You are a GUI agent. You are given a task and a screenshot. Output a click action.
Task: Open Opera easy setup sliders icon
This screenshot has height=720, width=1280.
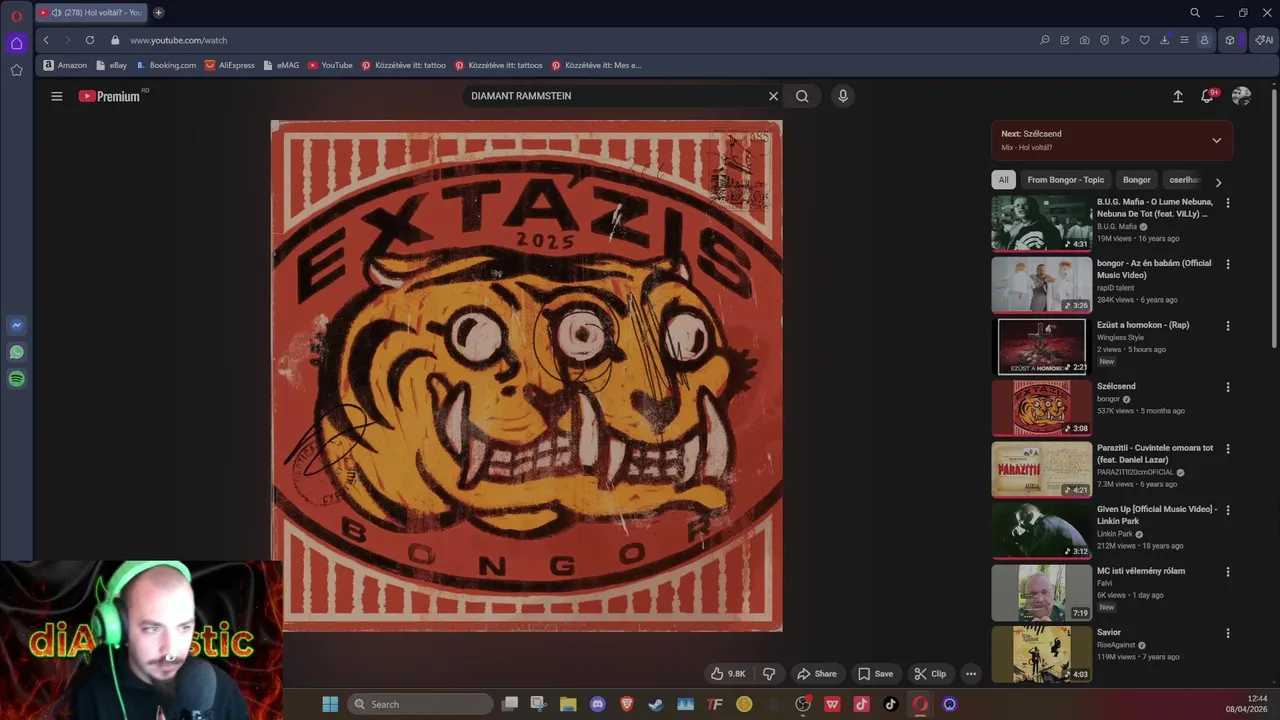point(1185,40)
